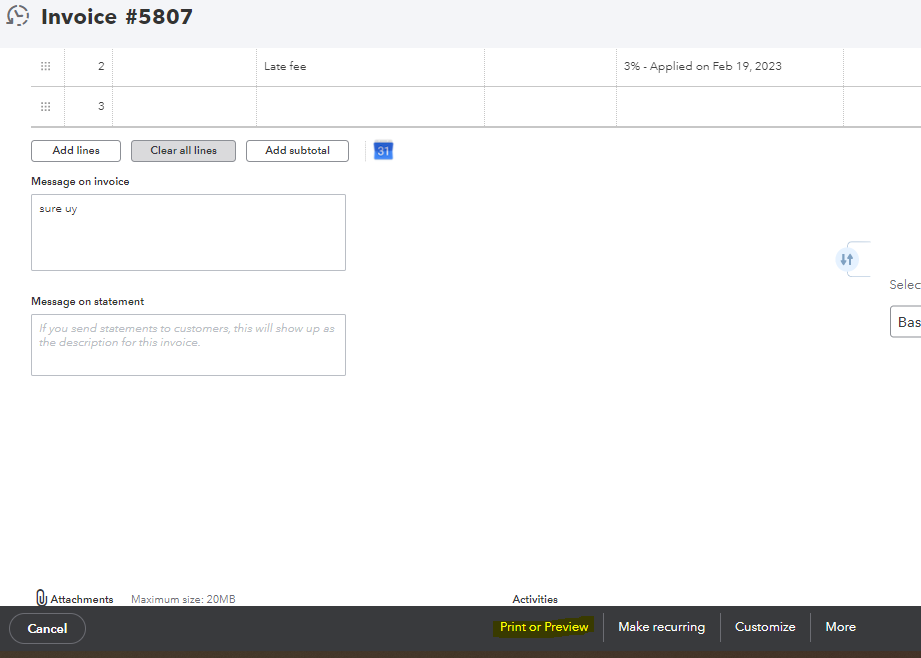The image size is (921, 658).
Task: Click the drag handle on row 2
Action: coord(45,66)
